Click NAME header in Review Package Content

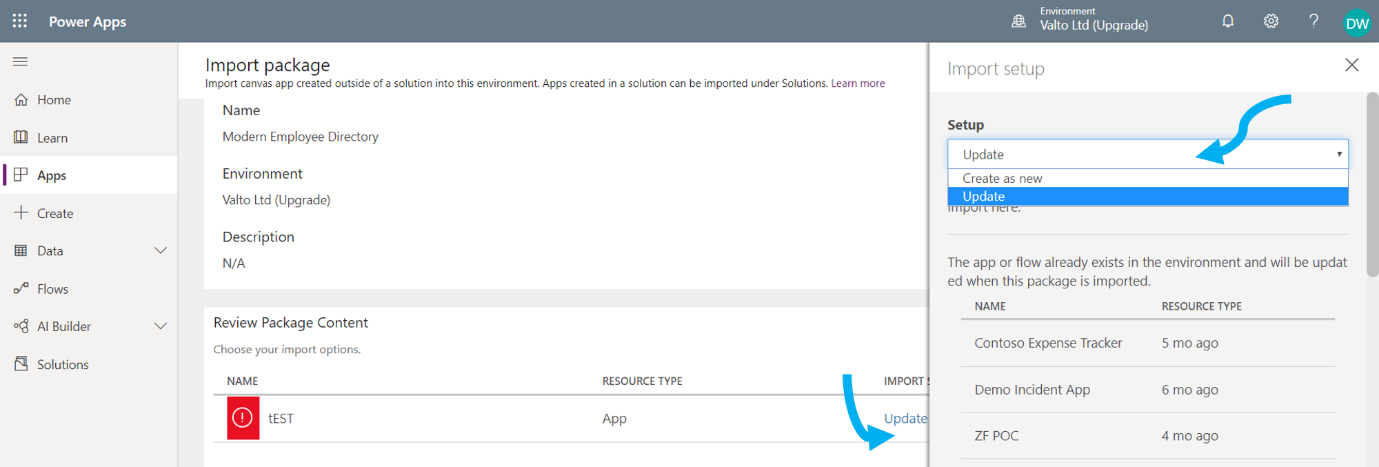point(242,381)
